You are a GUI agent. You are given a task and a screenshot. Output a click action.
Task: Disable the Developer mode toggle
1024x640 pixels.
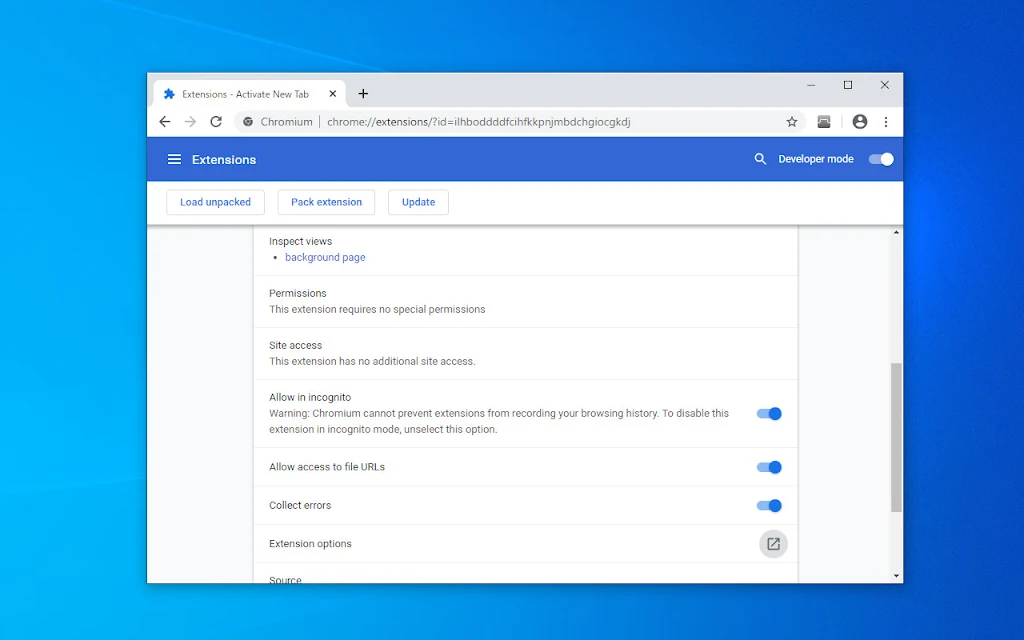click(881, 159)
